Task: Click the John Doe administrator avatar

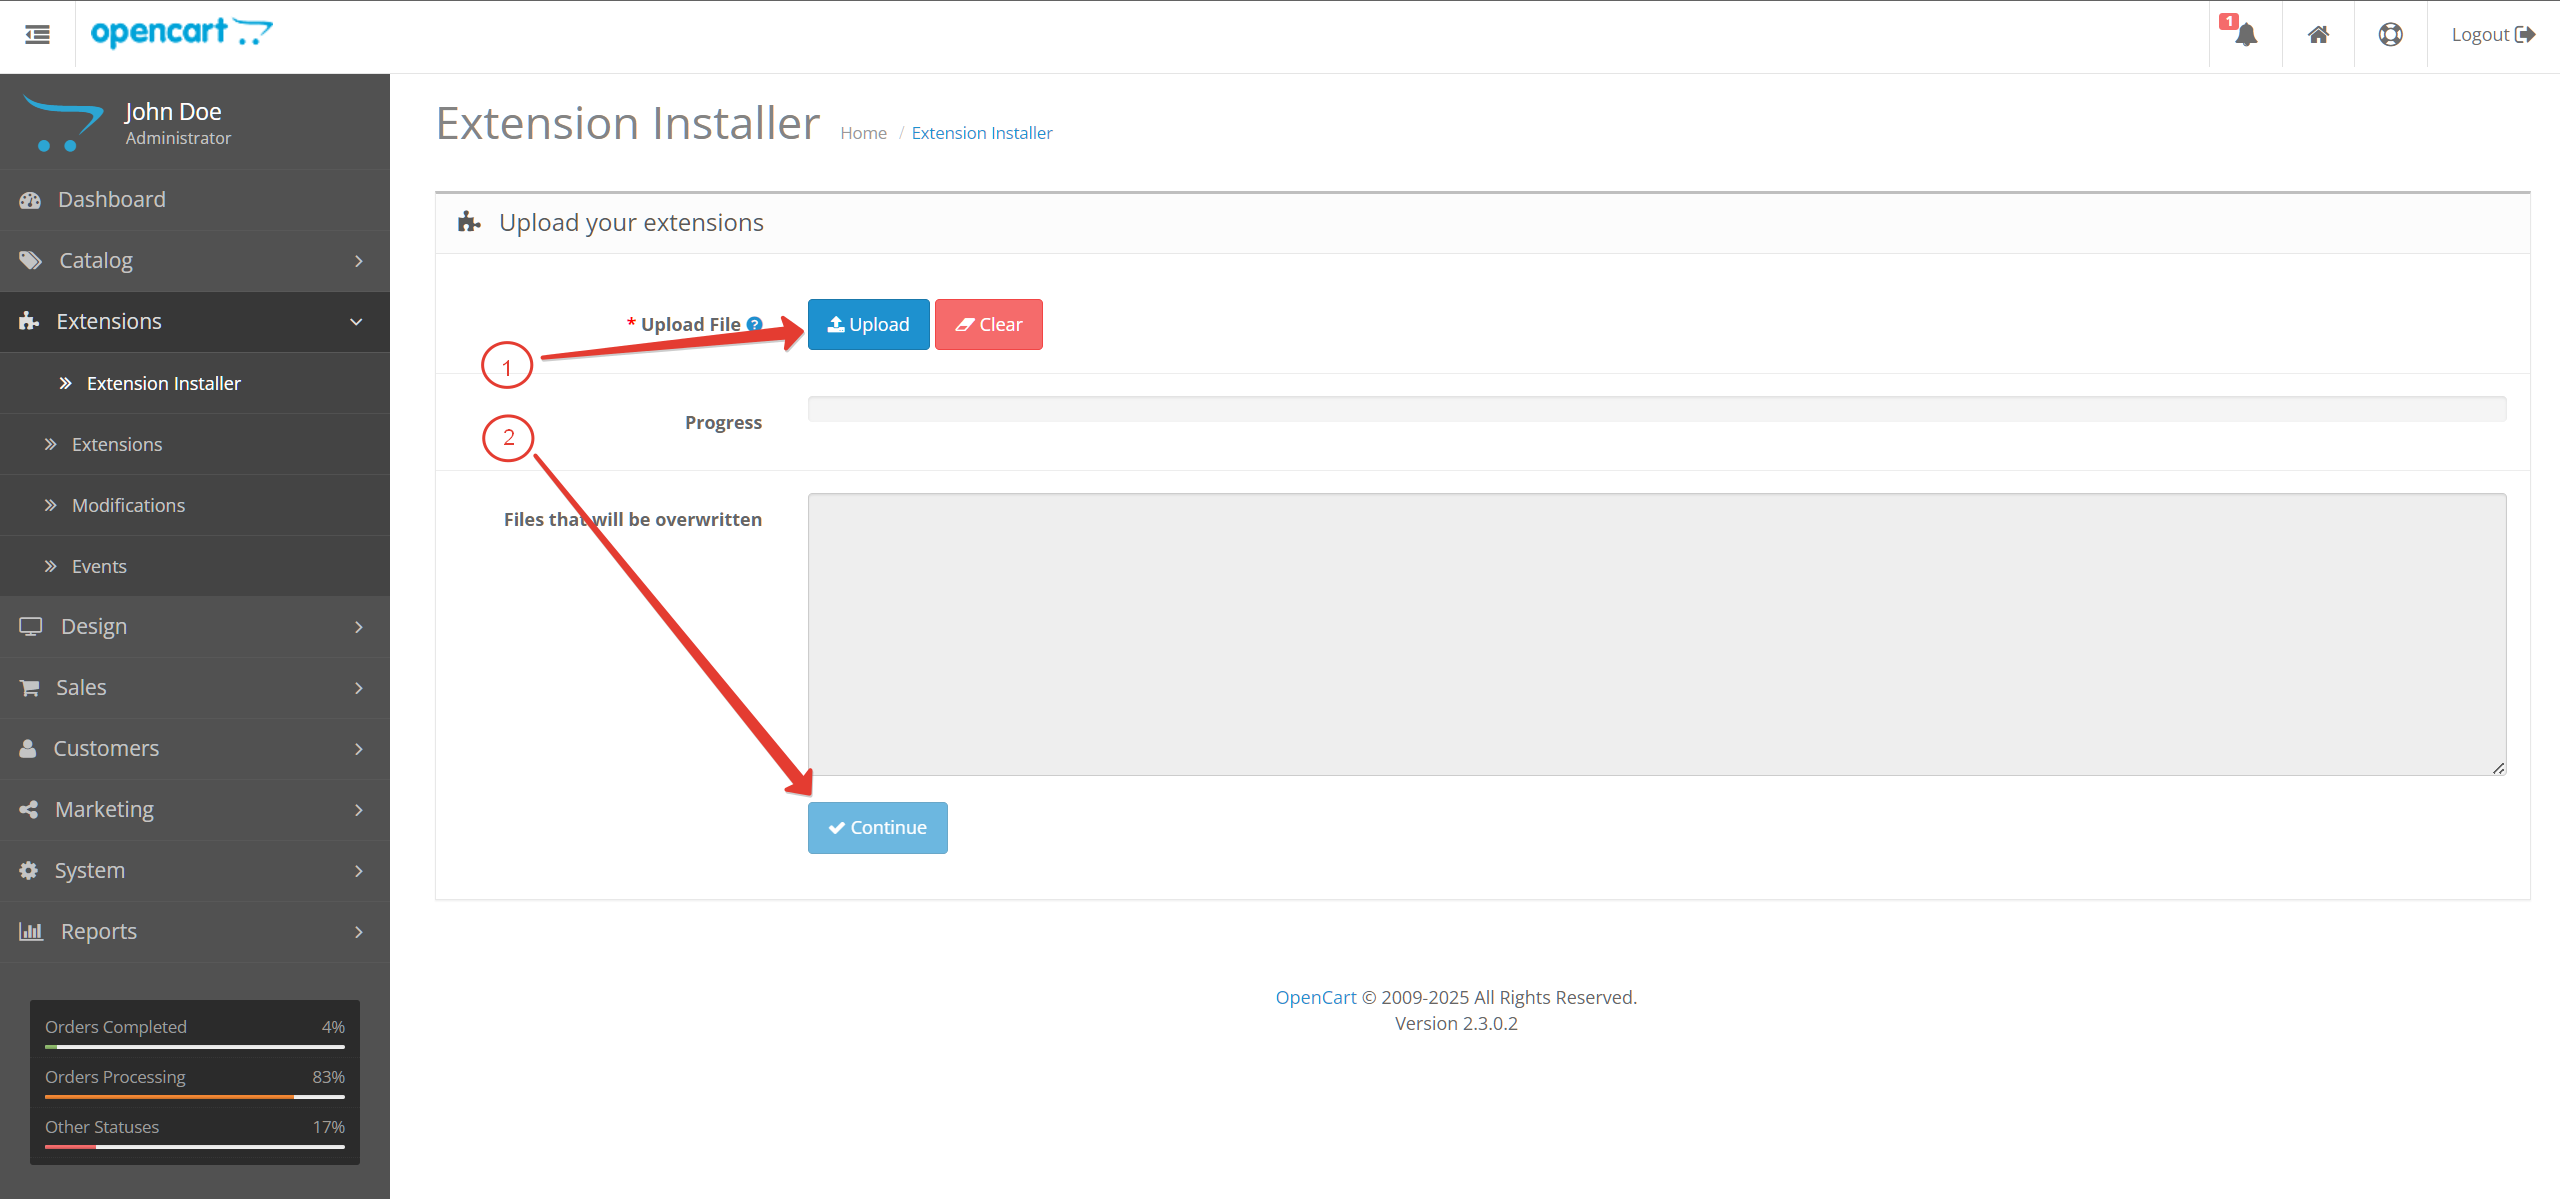Action: click(x=62, y=121)
